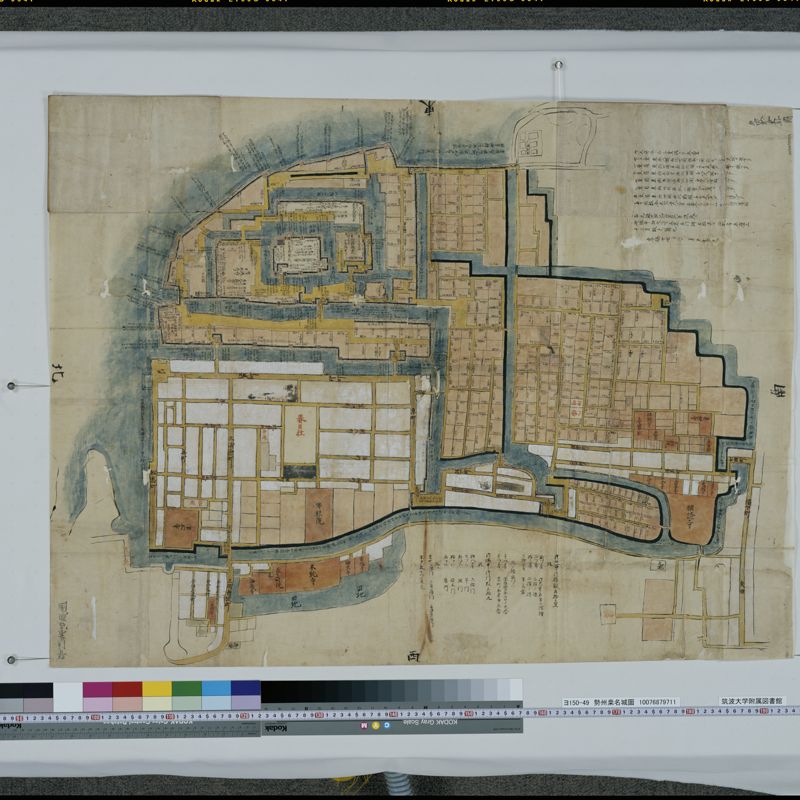
Task: Click the pin at the bottom-left map corner
Action: (x=12, y=660)
